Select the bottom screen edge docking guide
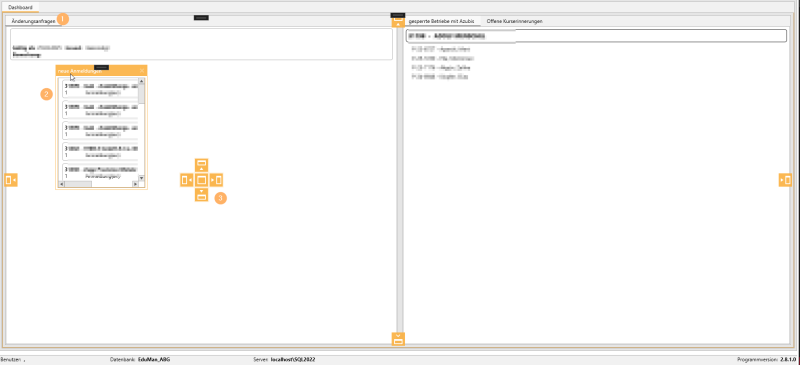Image resolution: width=800 pixels, height=365 pixels. click(x=398, y=338)
